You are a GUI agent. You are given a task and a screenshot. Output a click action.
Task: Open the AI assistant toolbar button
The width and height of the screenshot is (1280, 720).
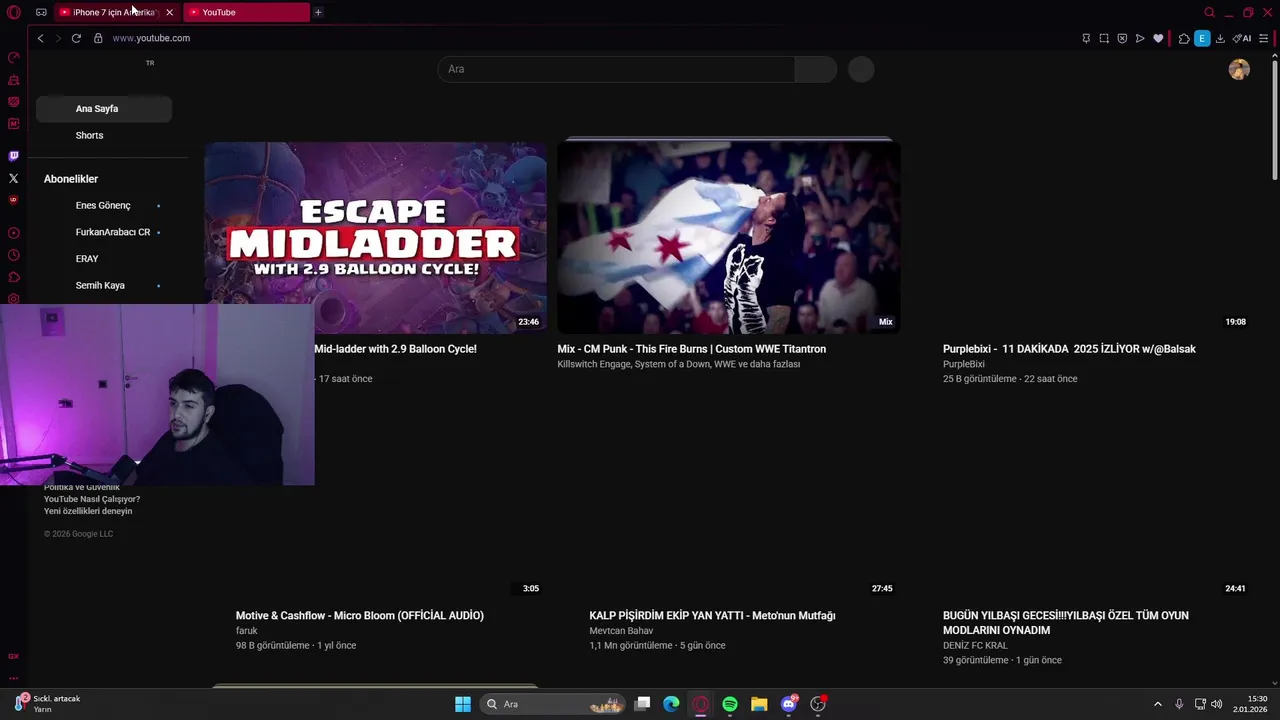(x=1242, y=38)
